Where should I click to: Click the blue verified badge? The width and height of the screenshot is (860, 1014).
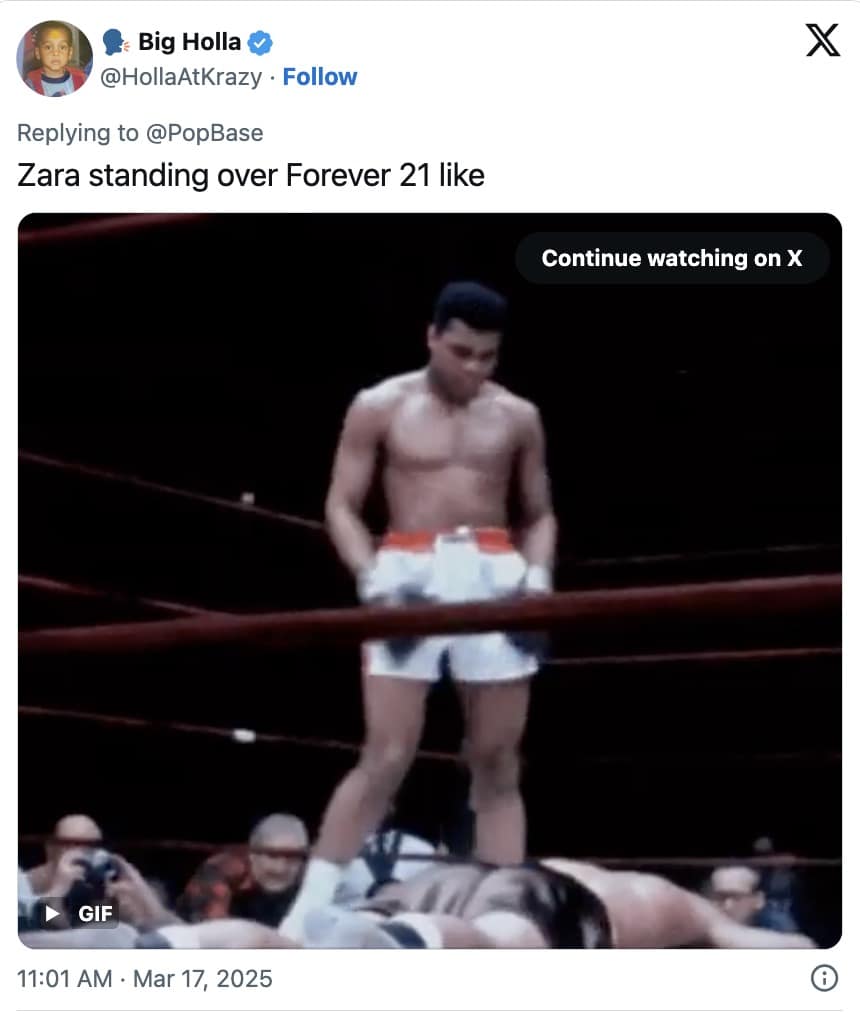(260, 43)
